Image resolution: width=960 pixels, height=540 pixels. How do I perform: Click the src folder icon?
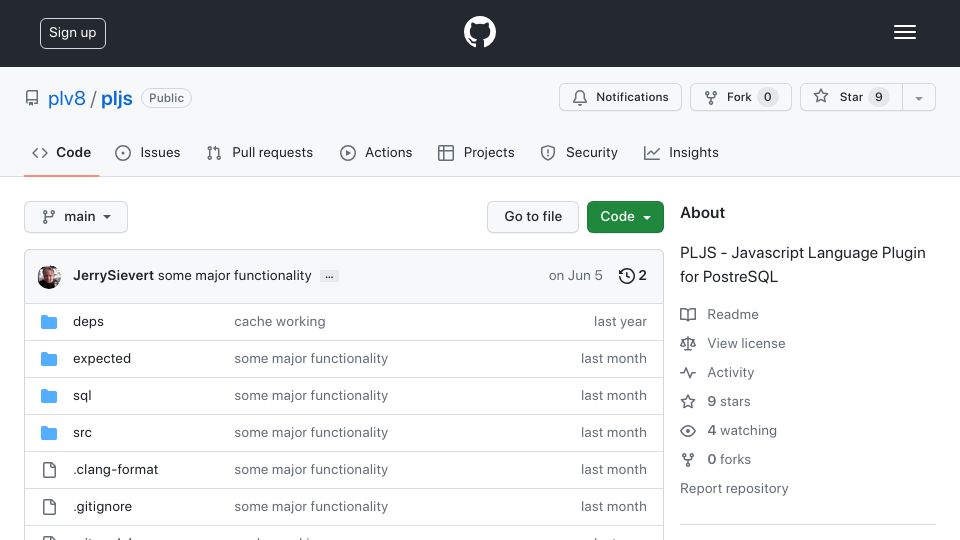[49, 433]
